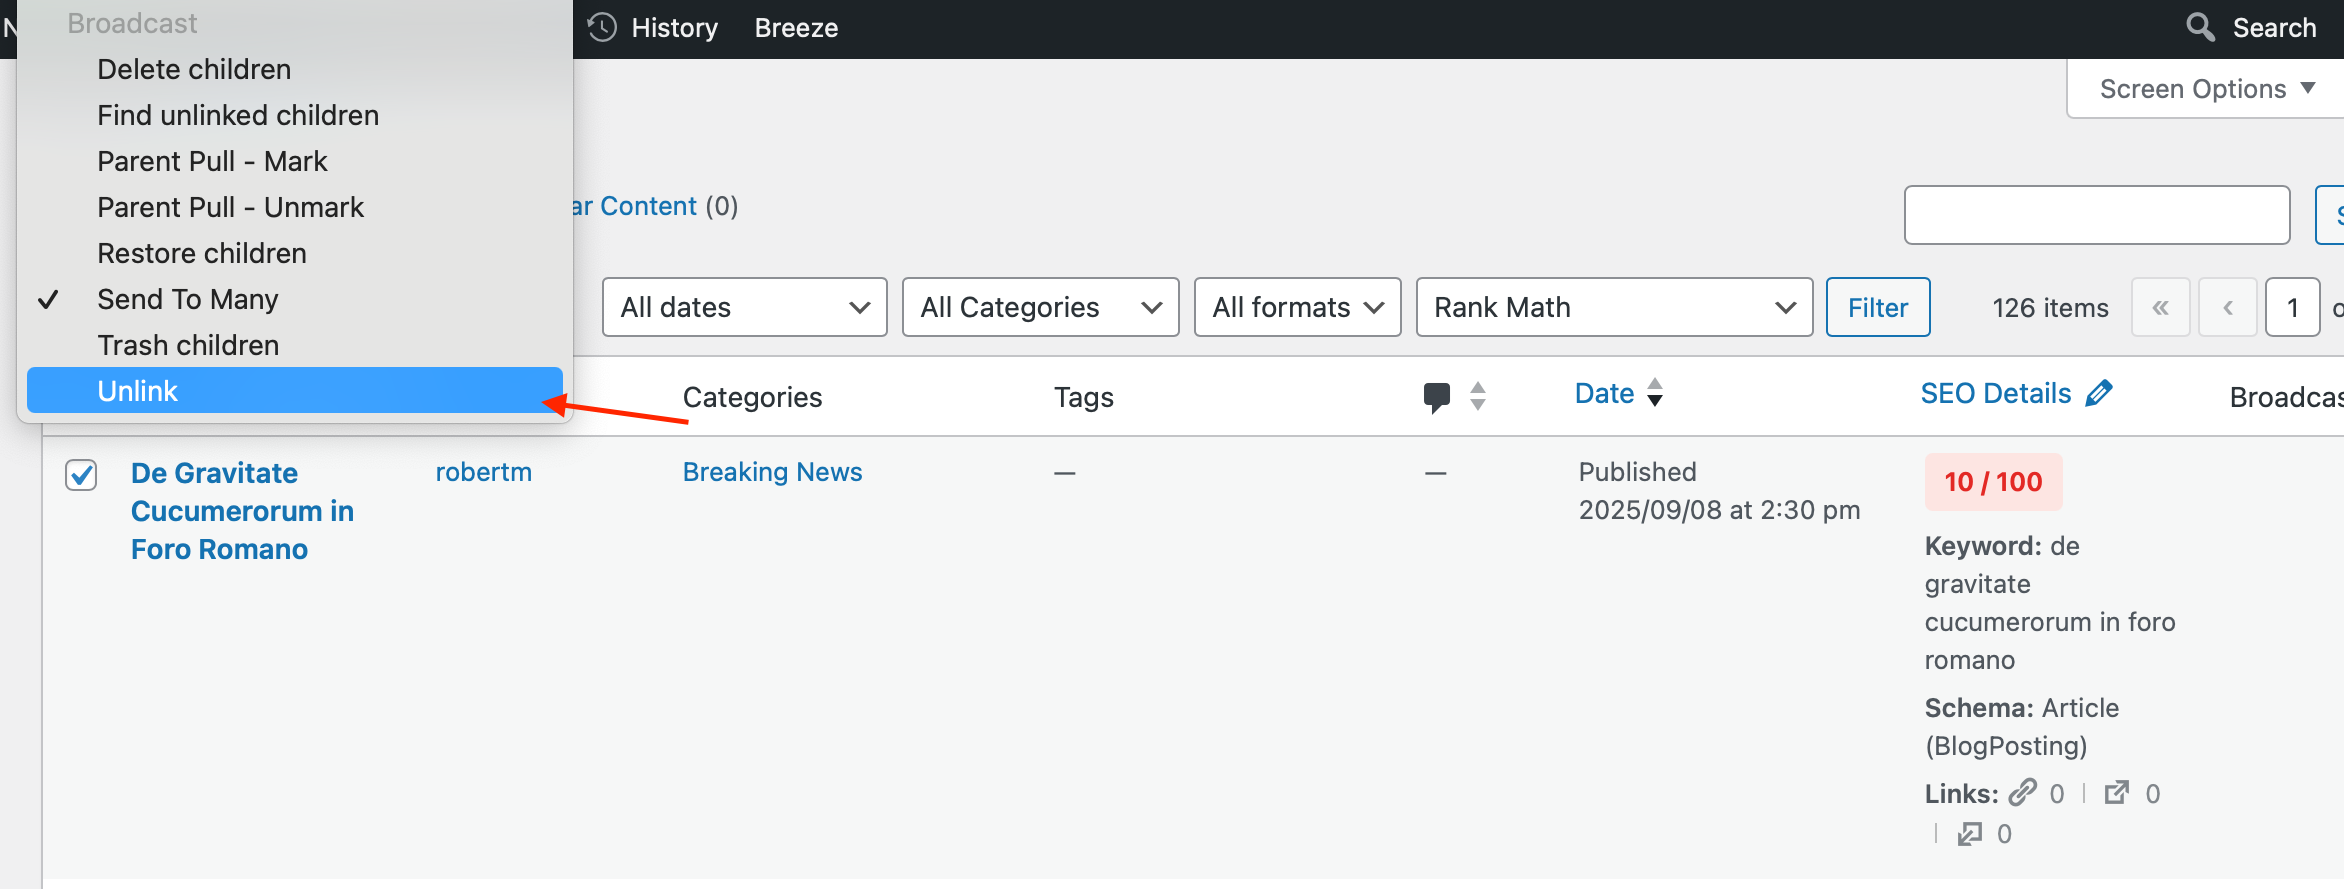
Task: Click the 10 / 100 SEO score badge
Action: point(1993,482)
